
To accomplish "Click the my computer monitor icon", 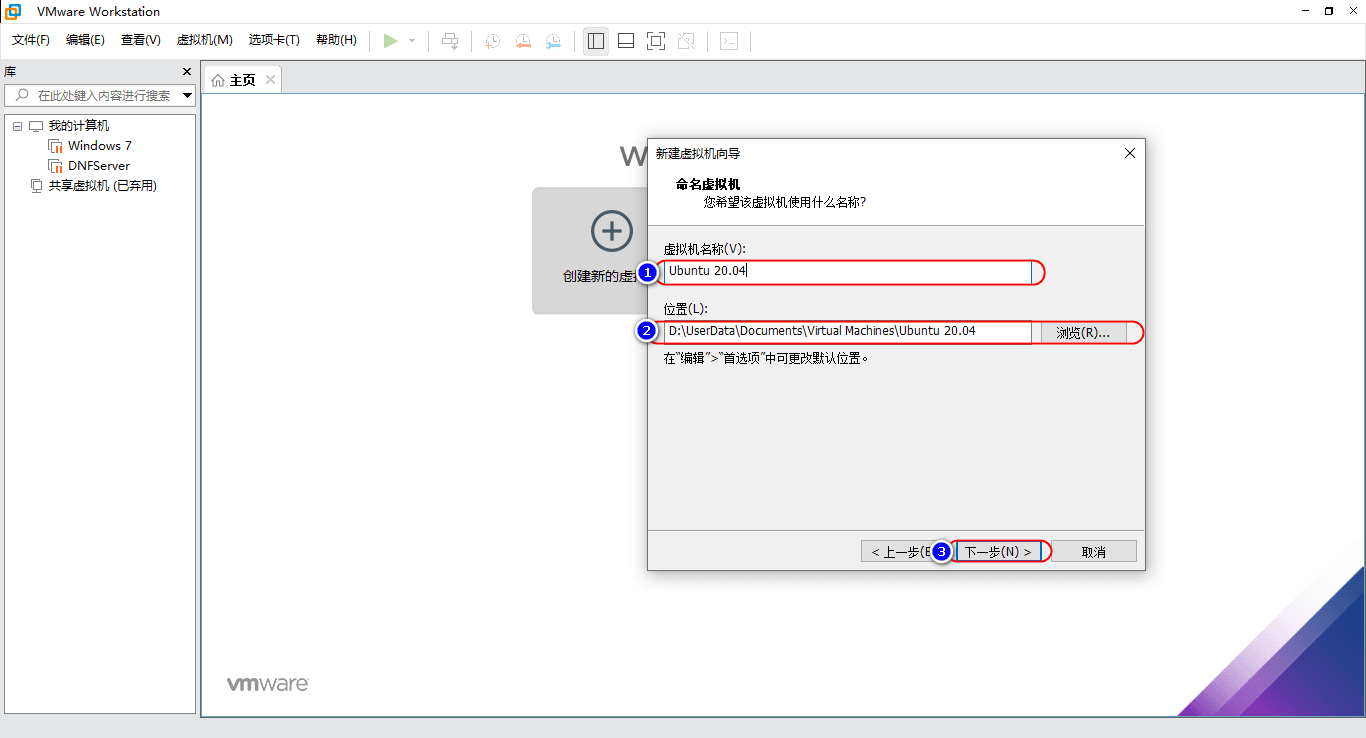I will pos(36,126).
